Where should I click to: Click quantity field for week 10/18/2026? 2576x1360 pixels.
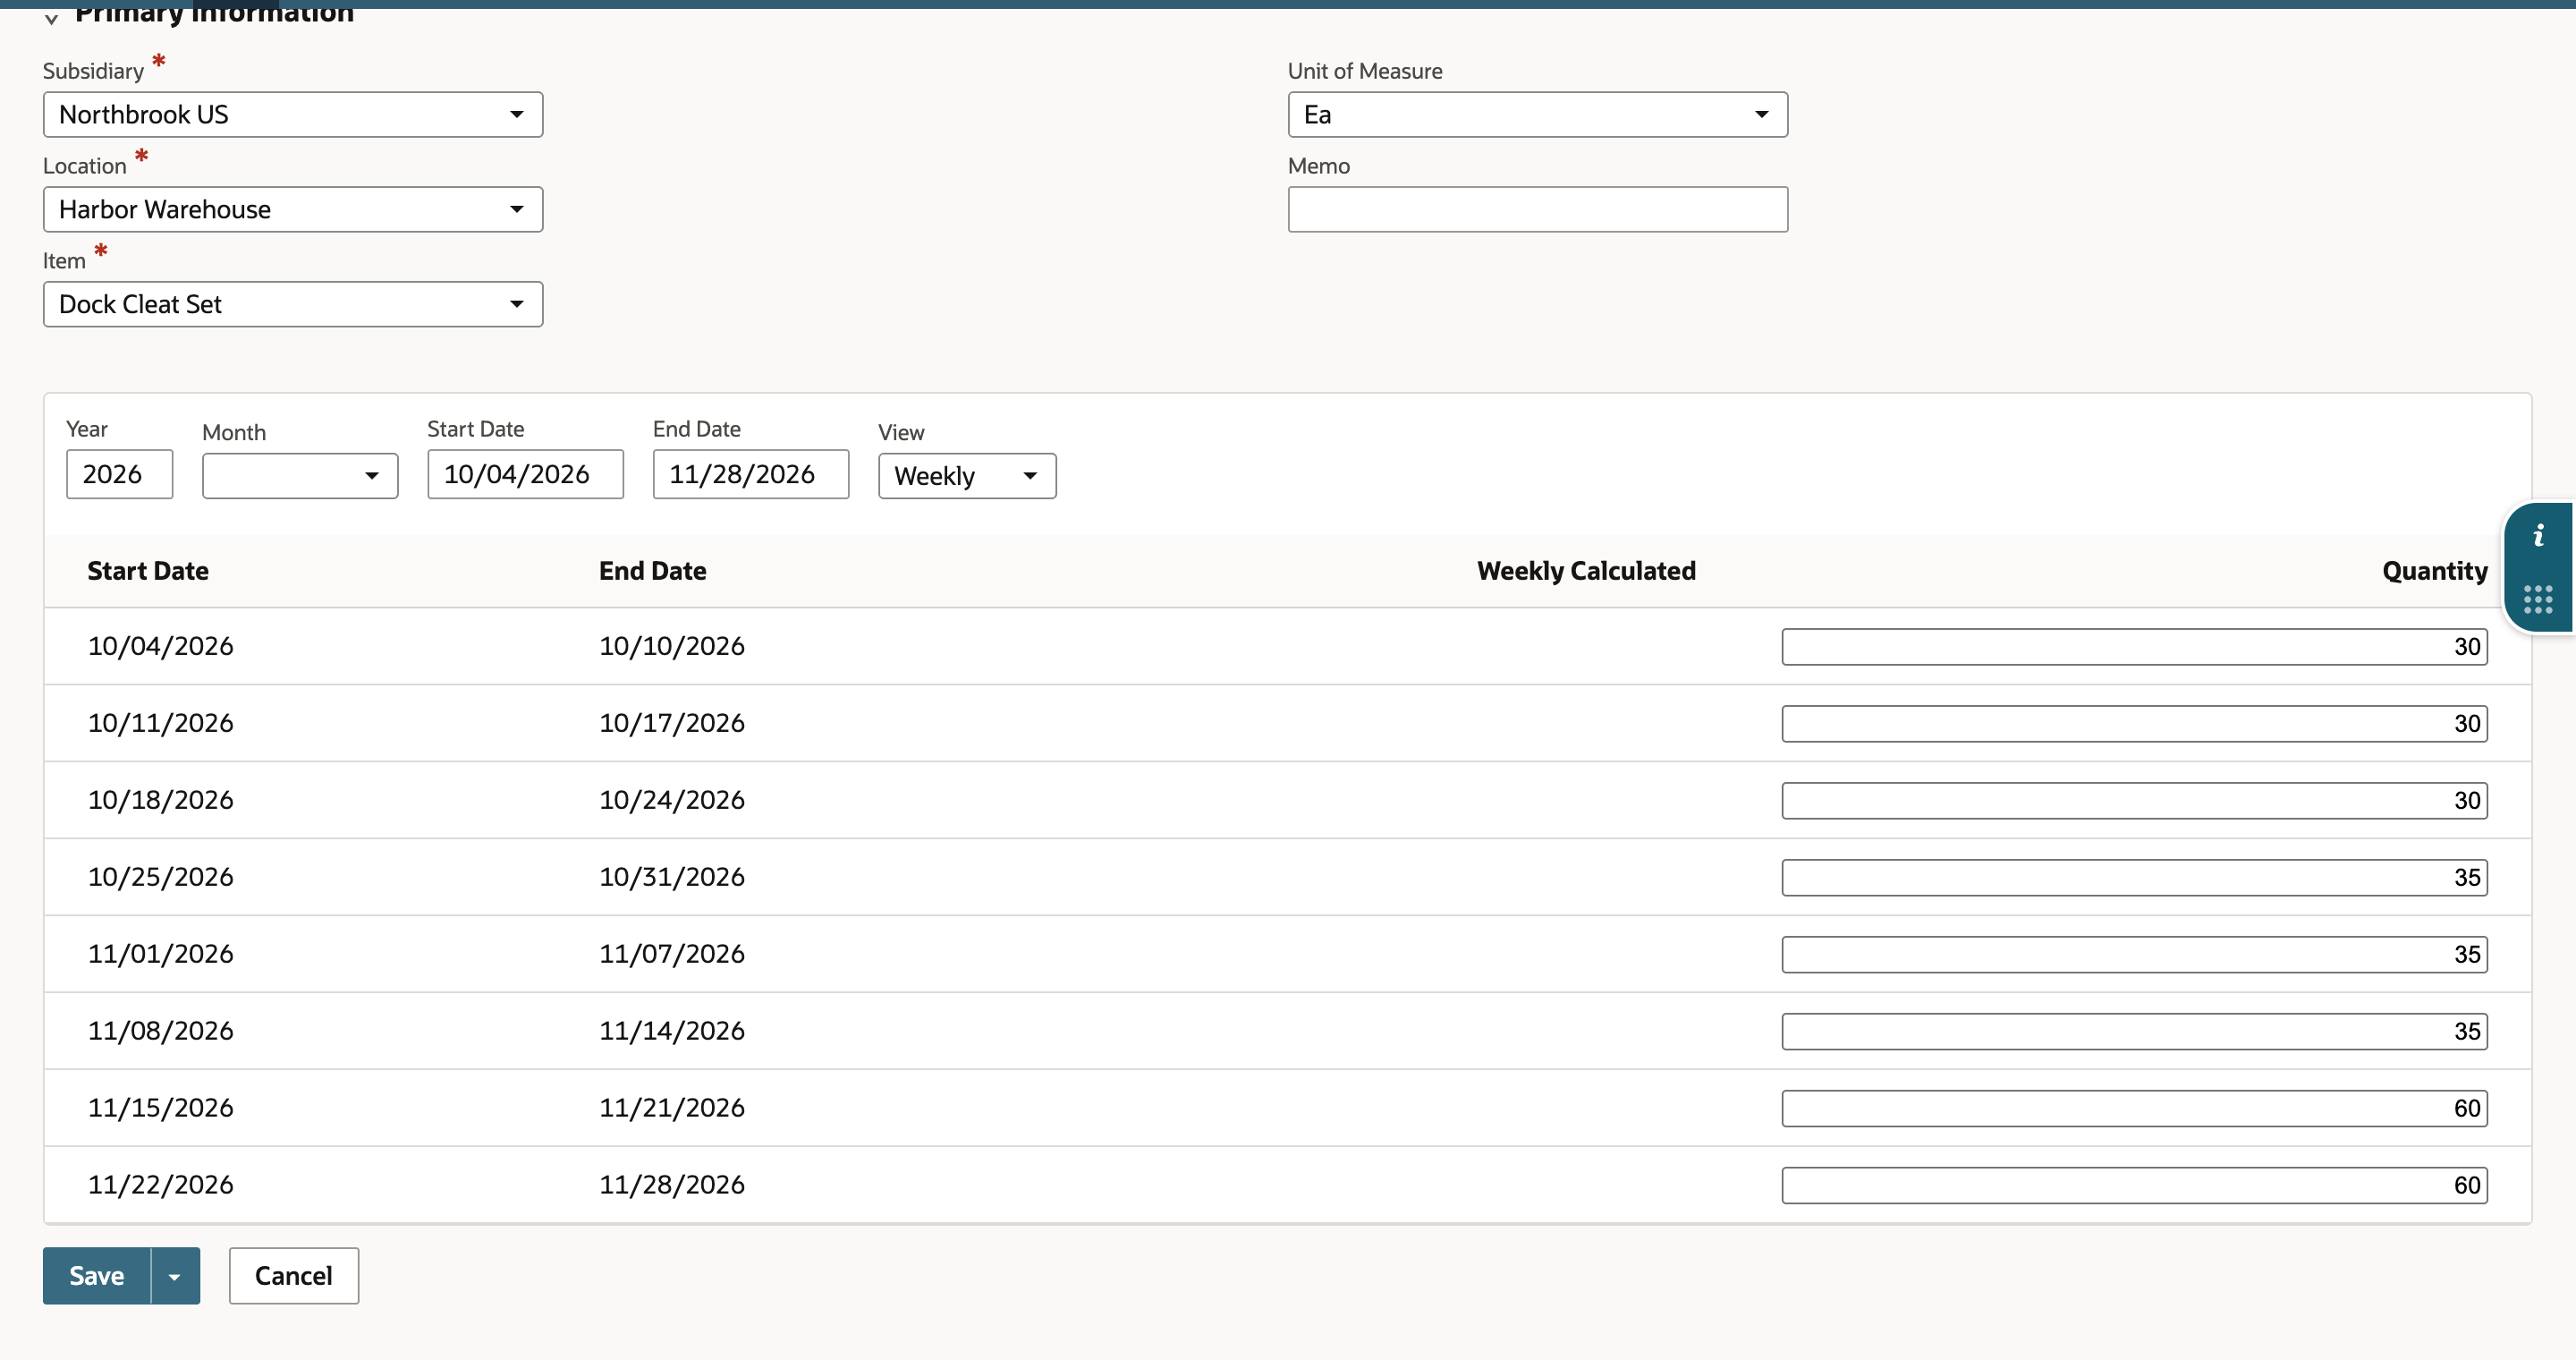point(2134,801)
